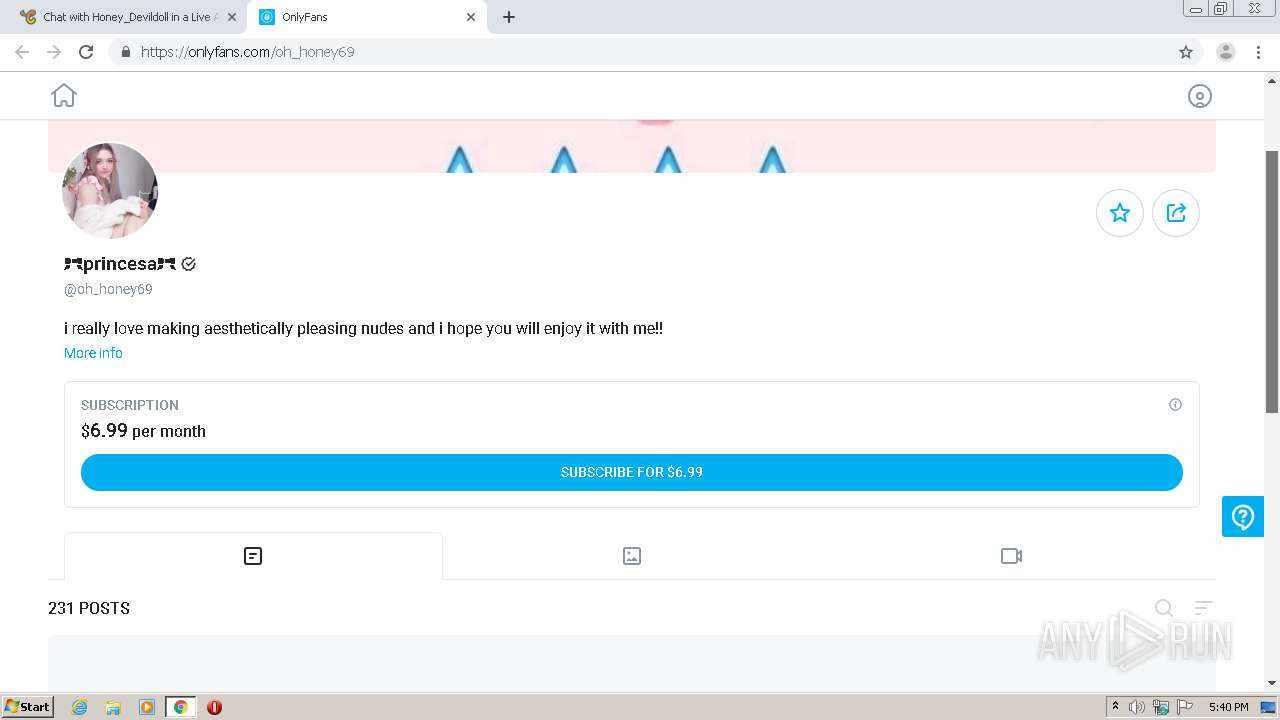Image resolution: width=1280 pixels, height=720 pixels.
Task: Expand the More info link
Action: click(93, 353)
